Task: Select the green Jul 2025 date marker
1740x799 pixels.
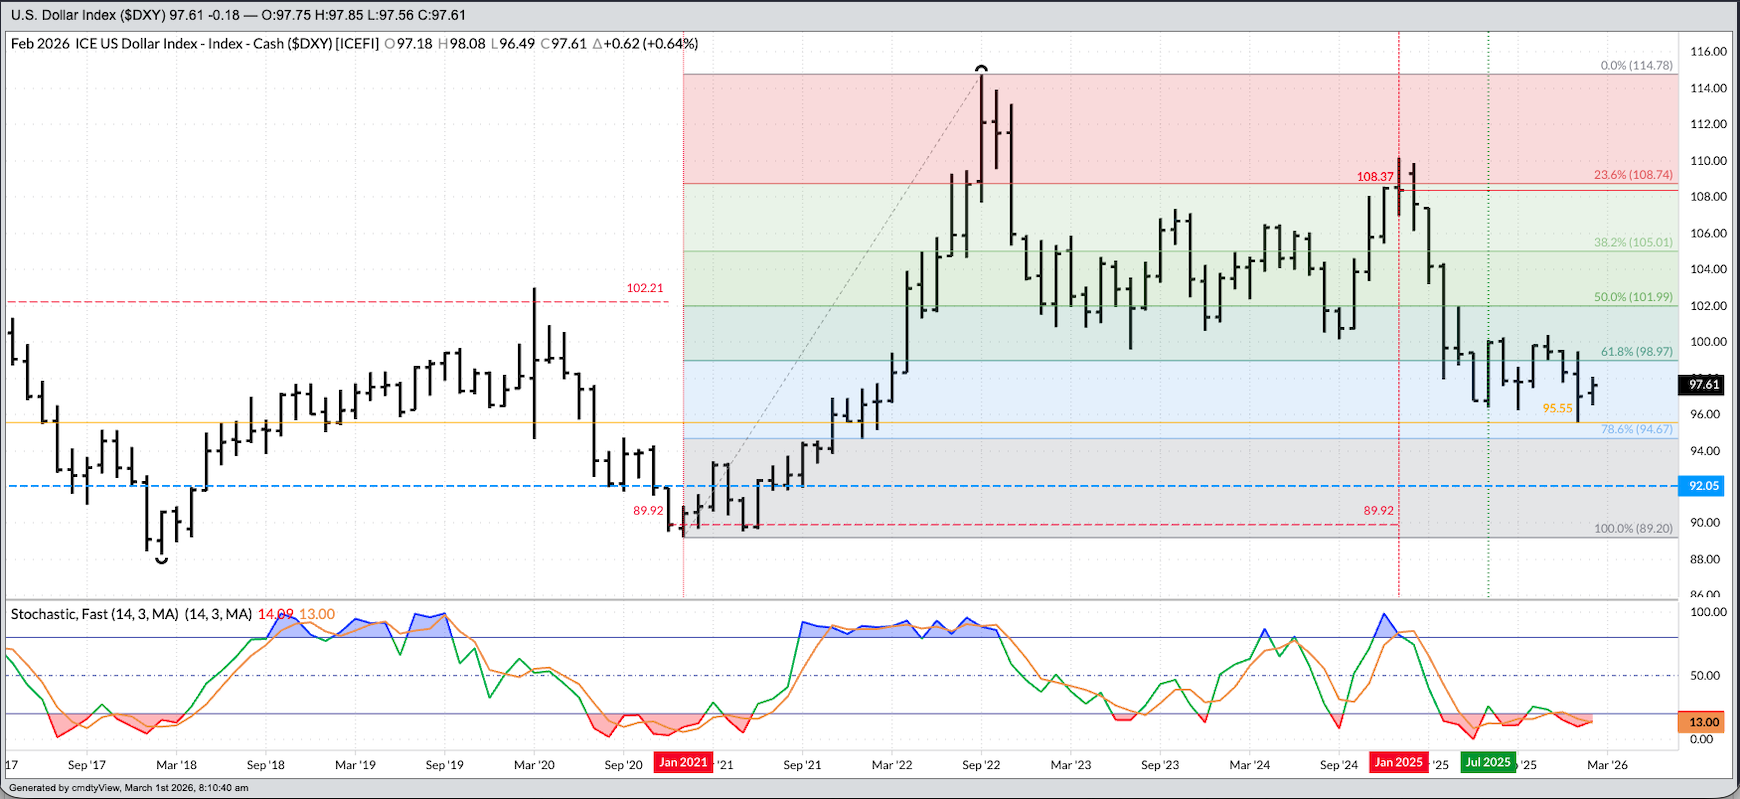Action: [1487, 763]
